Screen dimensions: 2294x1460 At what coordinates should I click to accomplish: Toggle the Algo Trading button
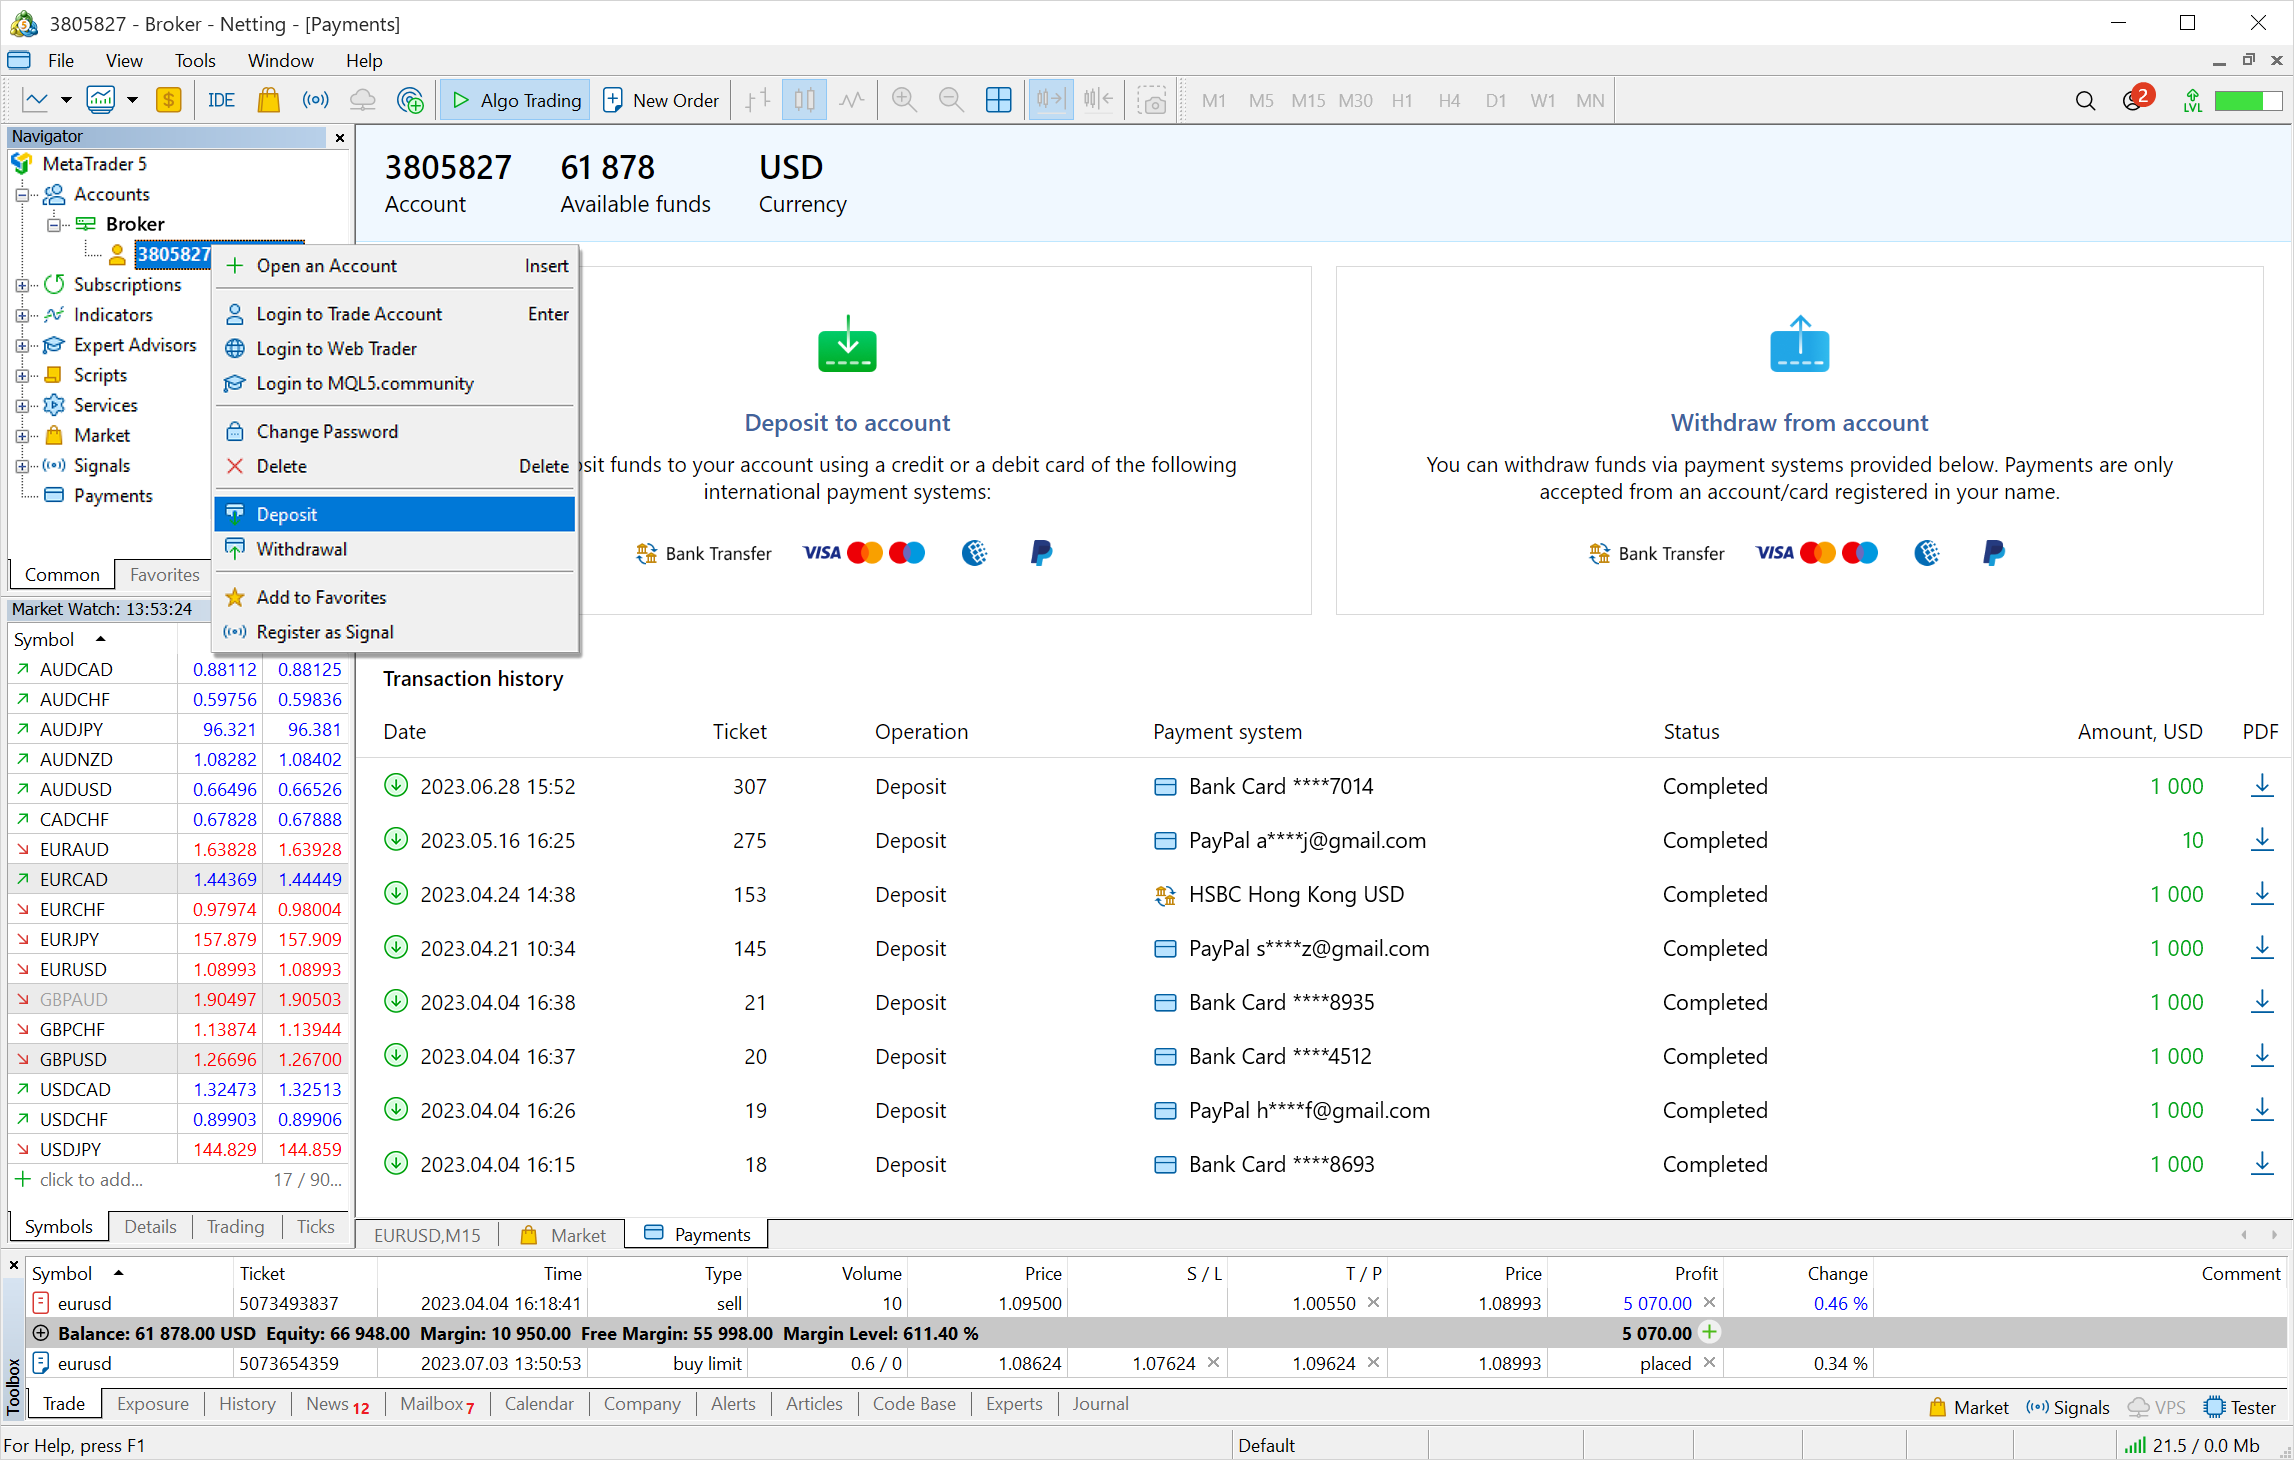point(516,100)
